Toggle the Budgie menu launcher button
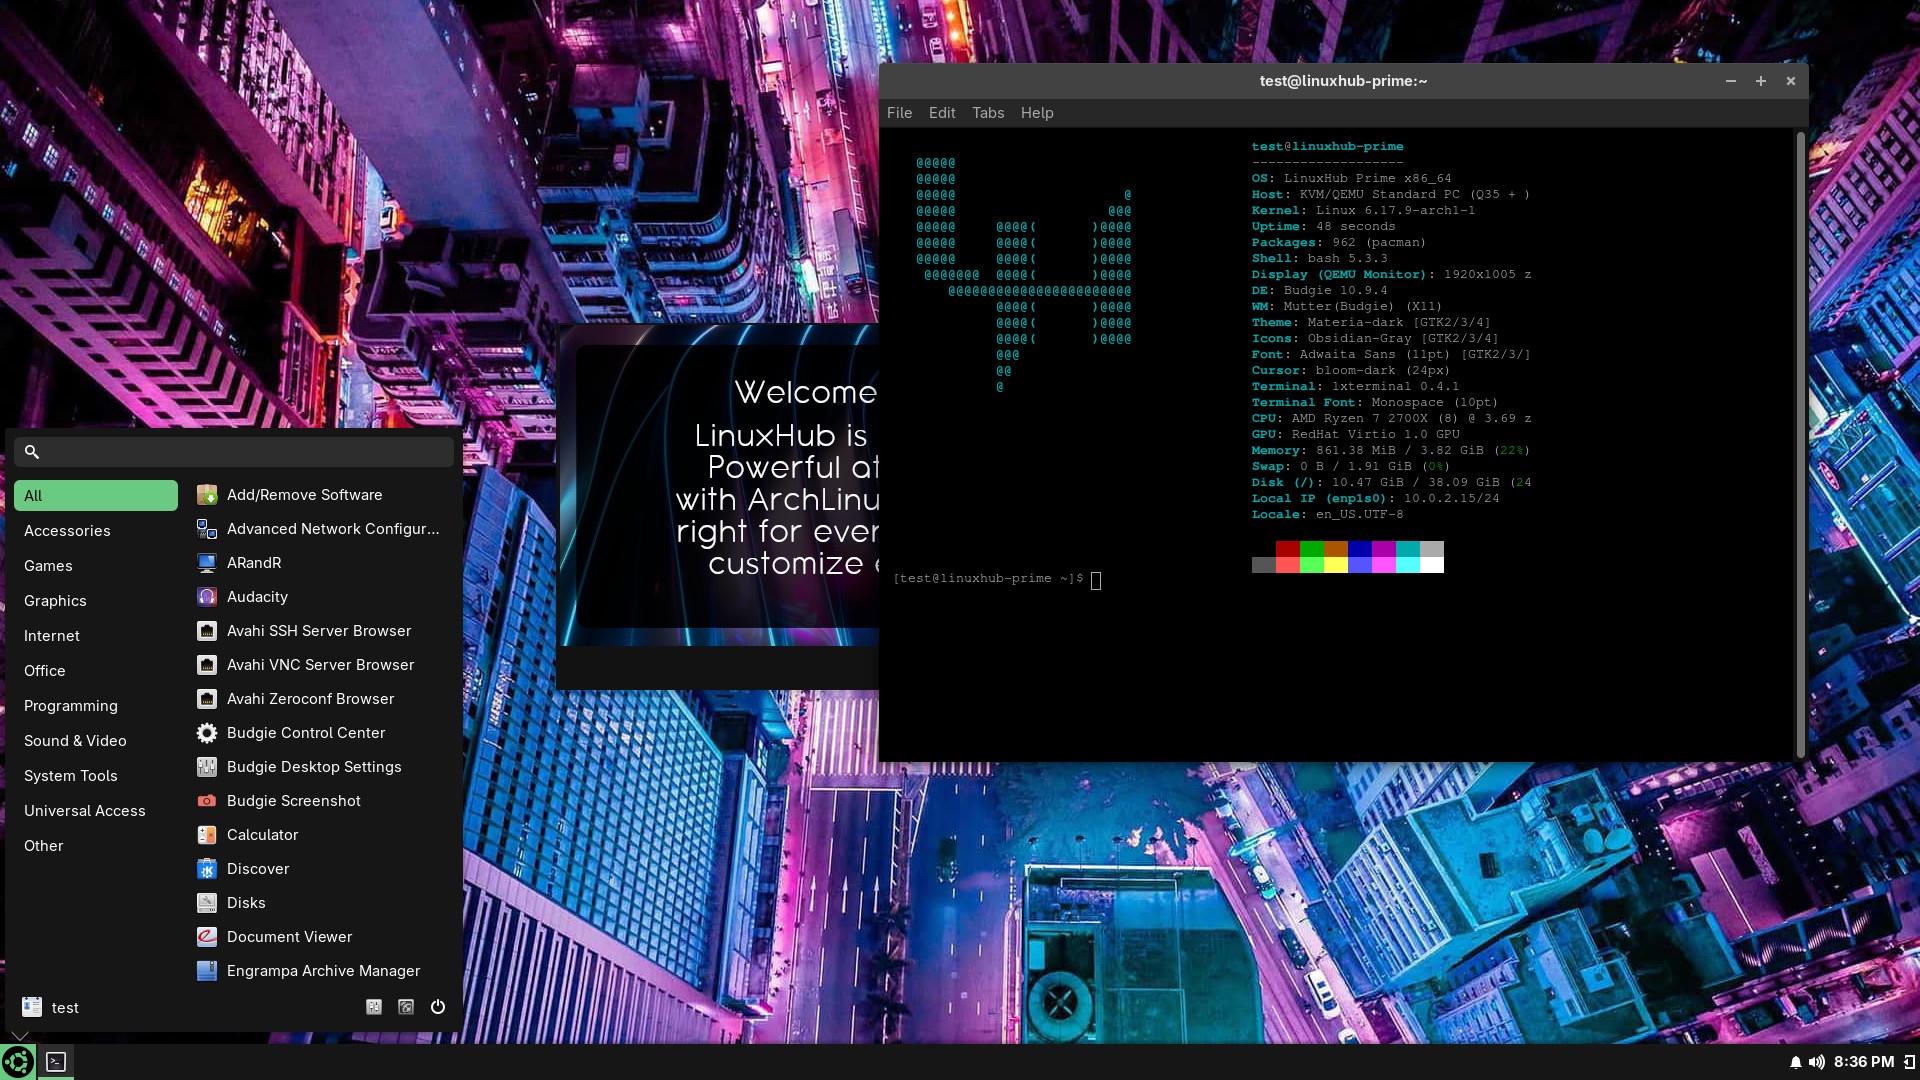 click(x=18, y=1062)
